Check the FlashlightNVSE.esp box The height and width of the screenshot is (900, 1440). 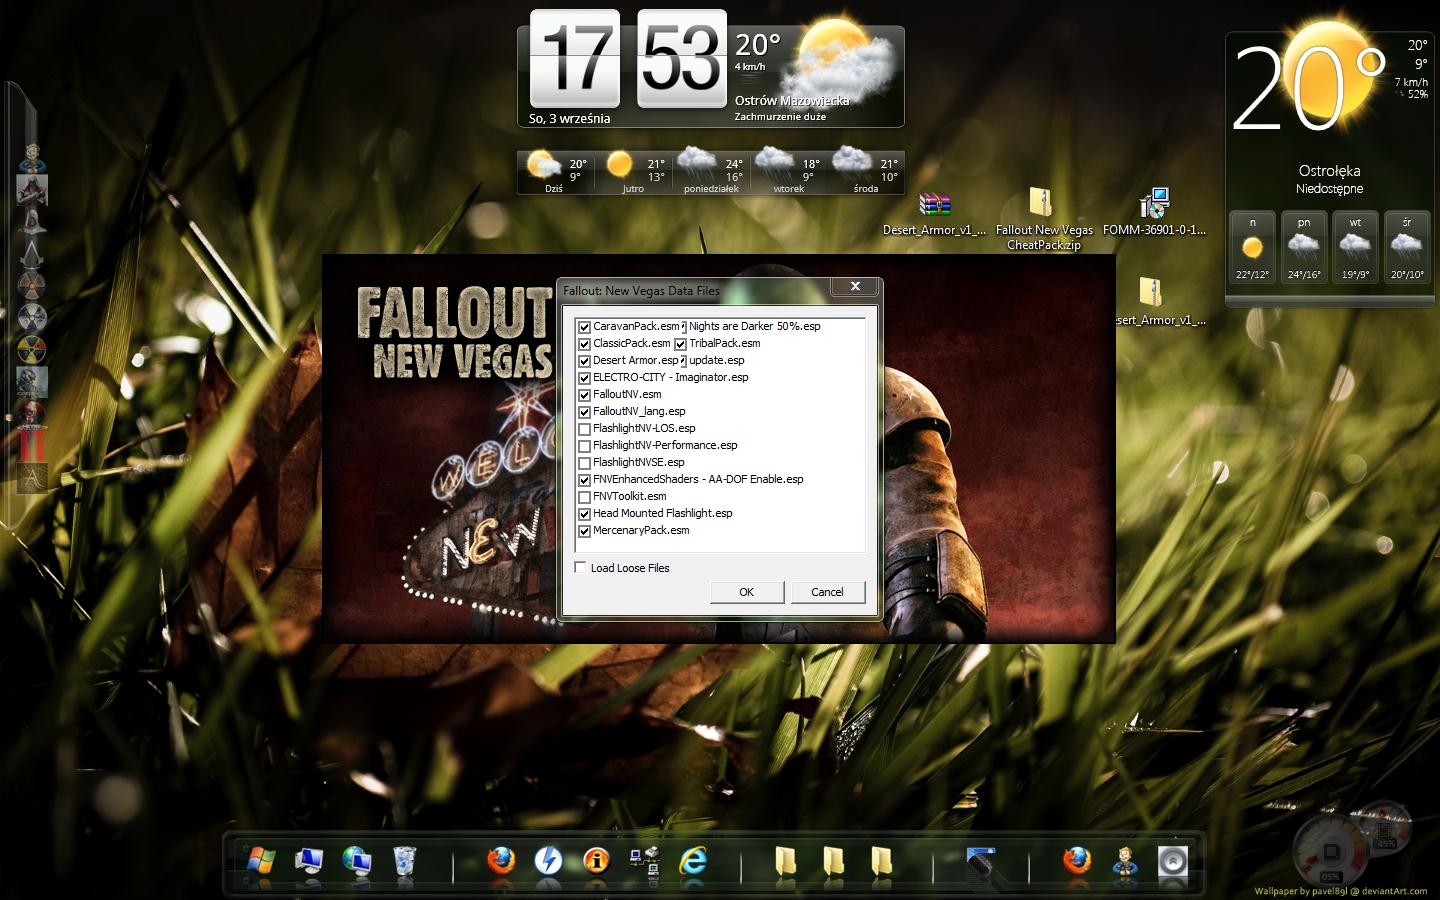pos(585,463)
